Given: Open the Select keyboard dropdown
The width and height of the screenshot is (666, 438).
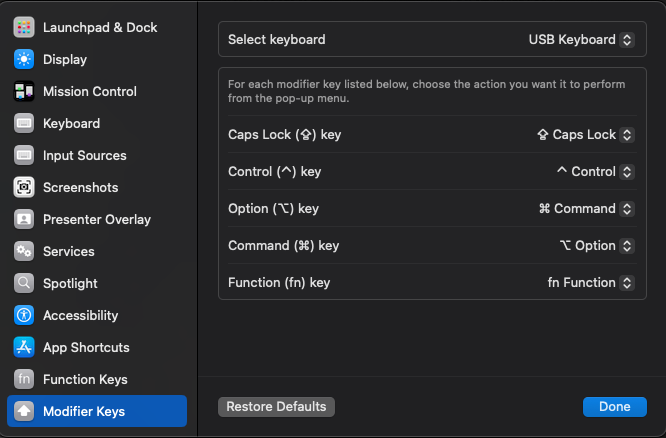Looking at the screenshot, I should [581, 40].
